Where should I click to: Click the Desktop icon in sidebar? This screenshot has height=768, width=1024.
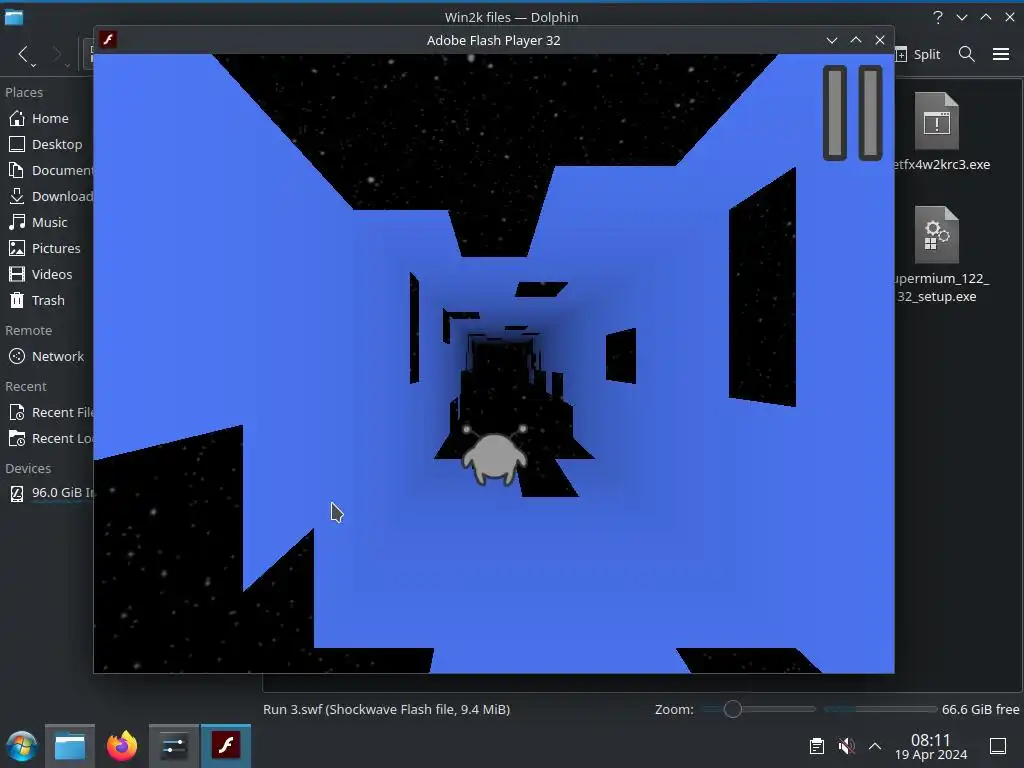click(17, 144)
